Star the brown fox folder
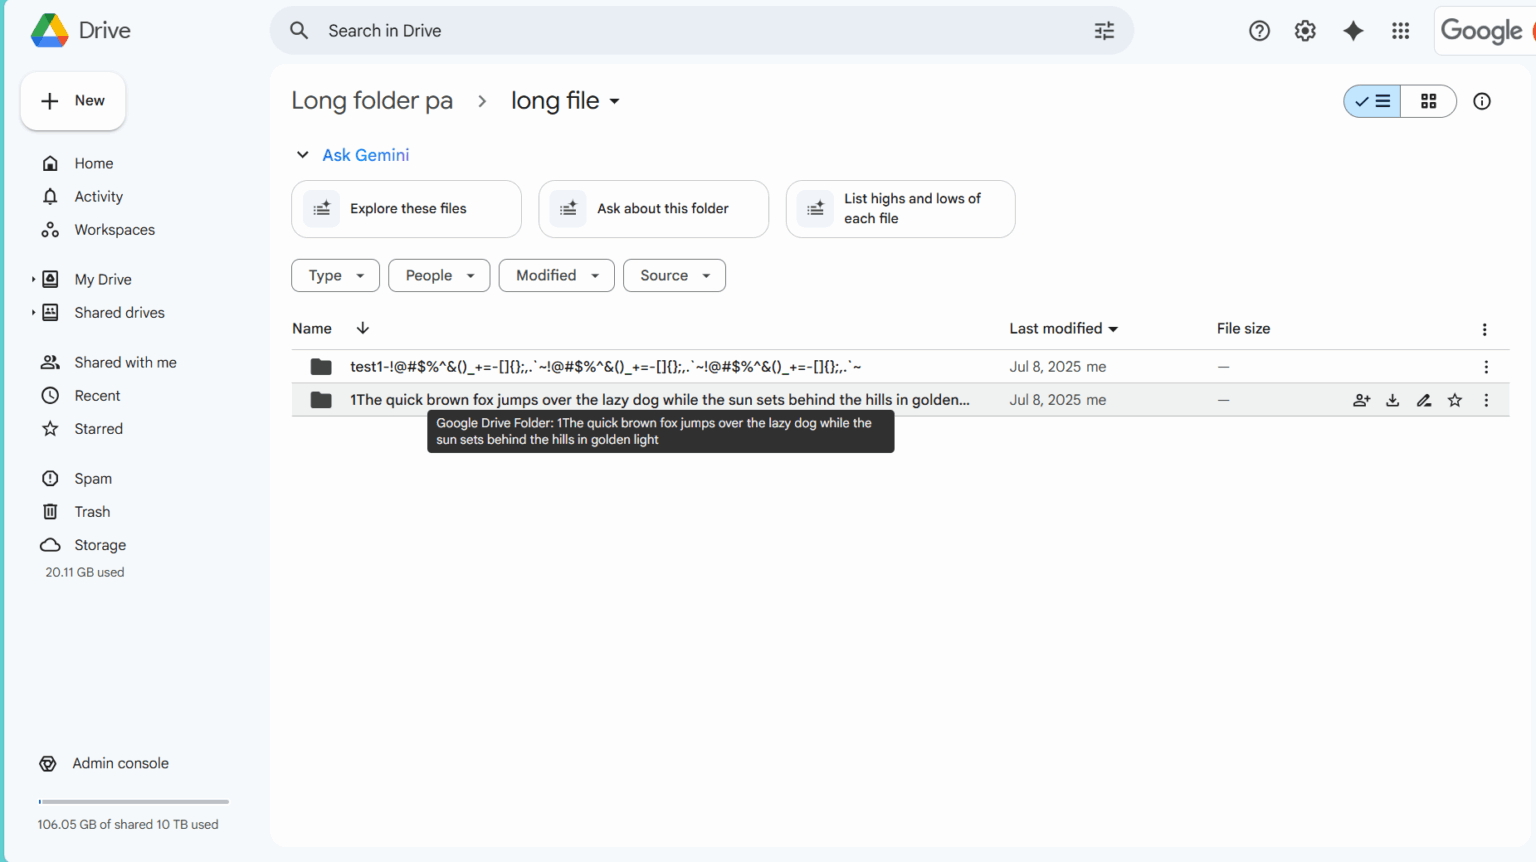Screen dimensions: 1536x862 [x=1455, y=399]
